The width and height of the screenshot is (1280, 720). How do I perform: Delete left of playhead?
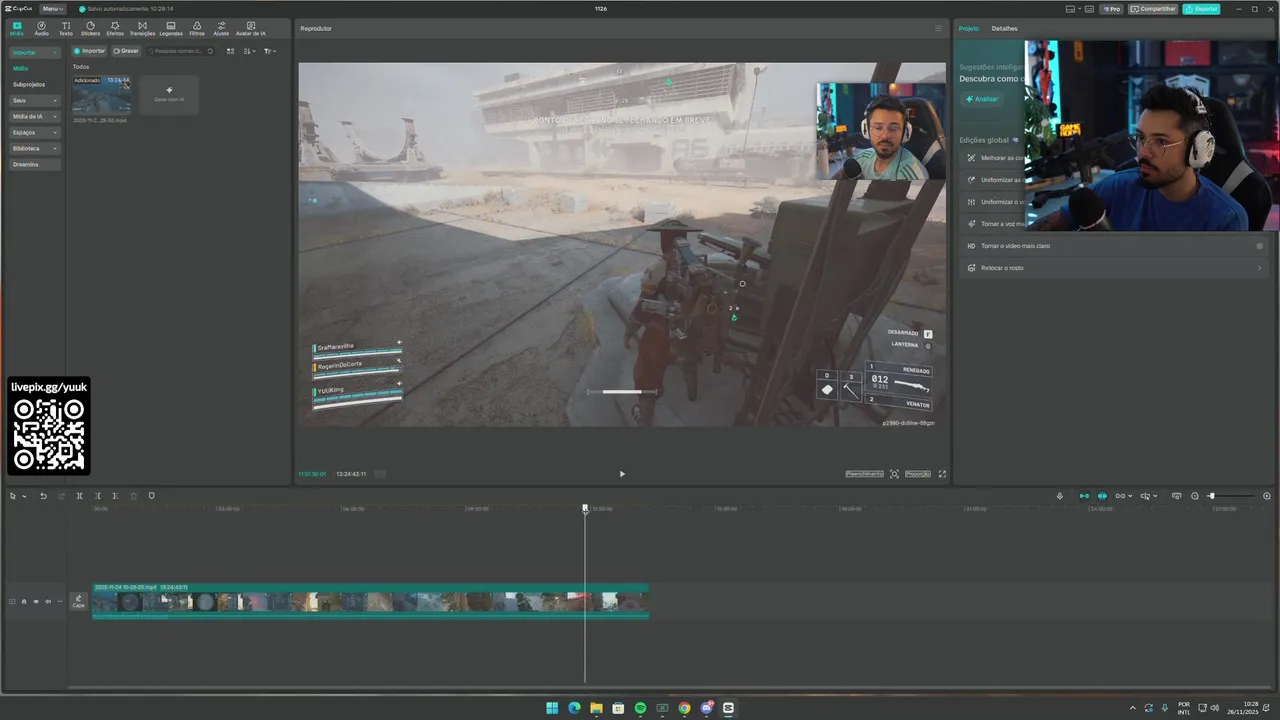click(x=98, y=496)
